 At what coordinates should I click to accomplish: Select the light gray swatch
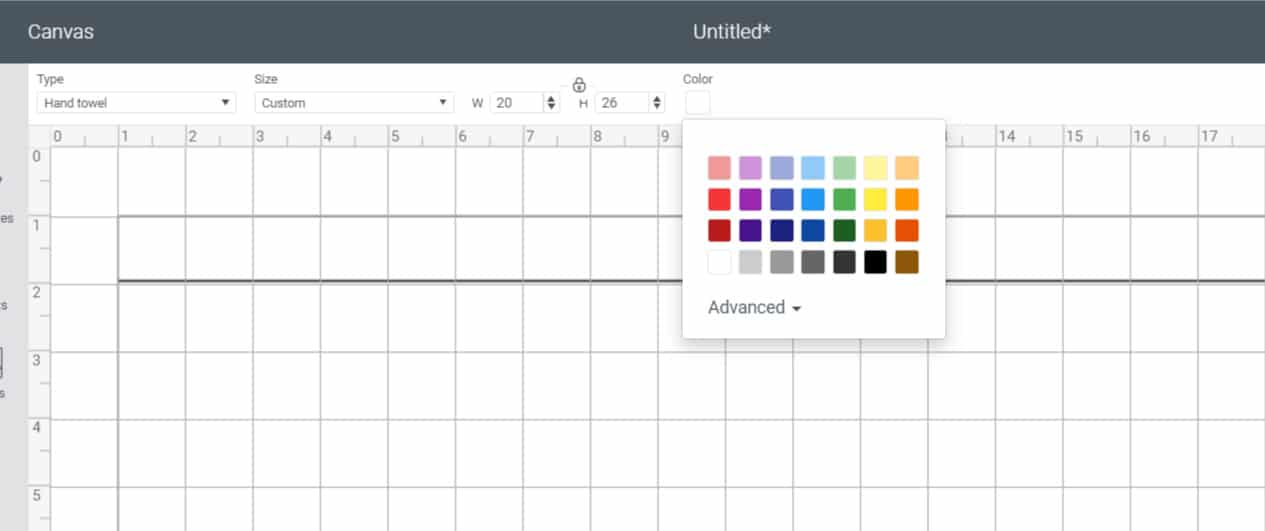(x=751, y=262)
